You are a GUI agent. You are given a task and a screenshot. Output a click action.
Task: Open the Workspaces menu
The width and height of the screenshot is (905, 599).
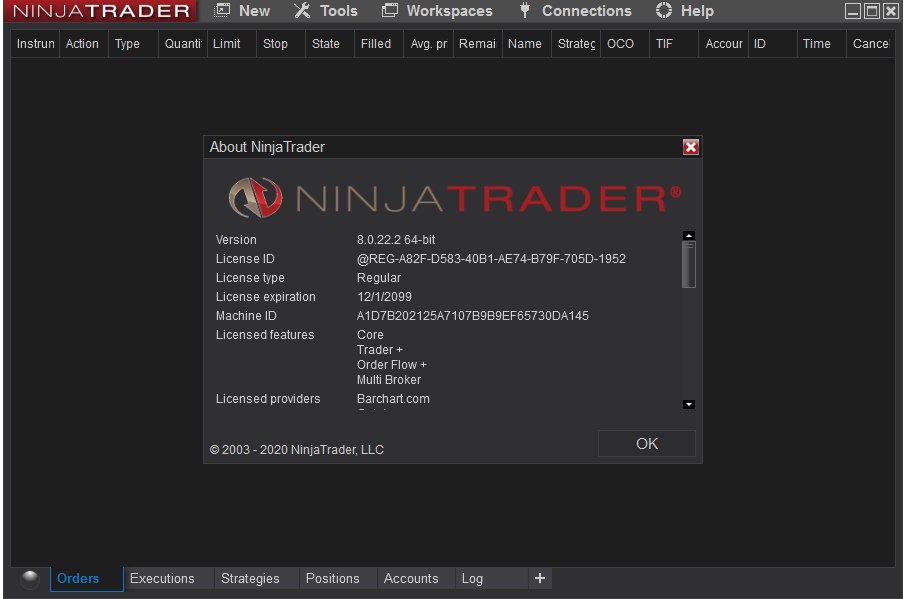click(x=437, y=11)
